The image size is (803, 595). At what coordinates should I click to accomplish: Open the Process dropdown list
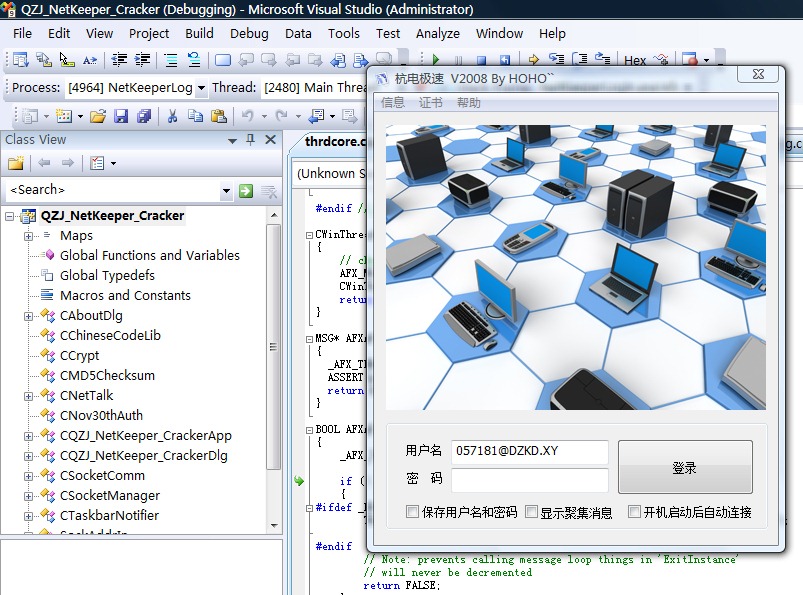pyautogui.click(x=201, y=88)
